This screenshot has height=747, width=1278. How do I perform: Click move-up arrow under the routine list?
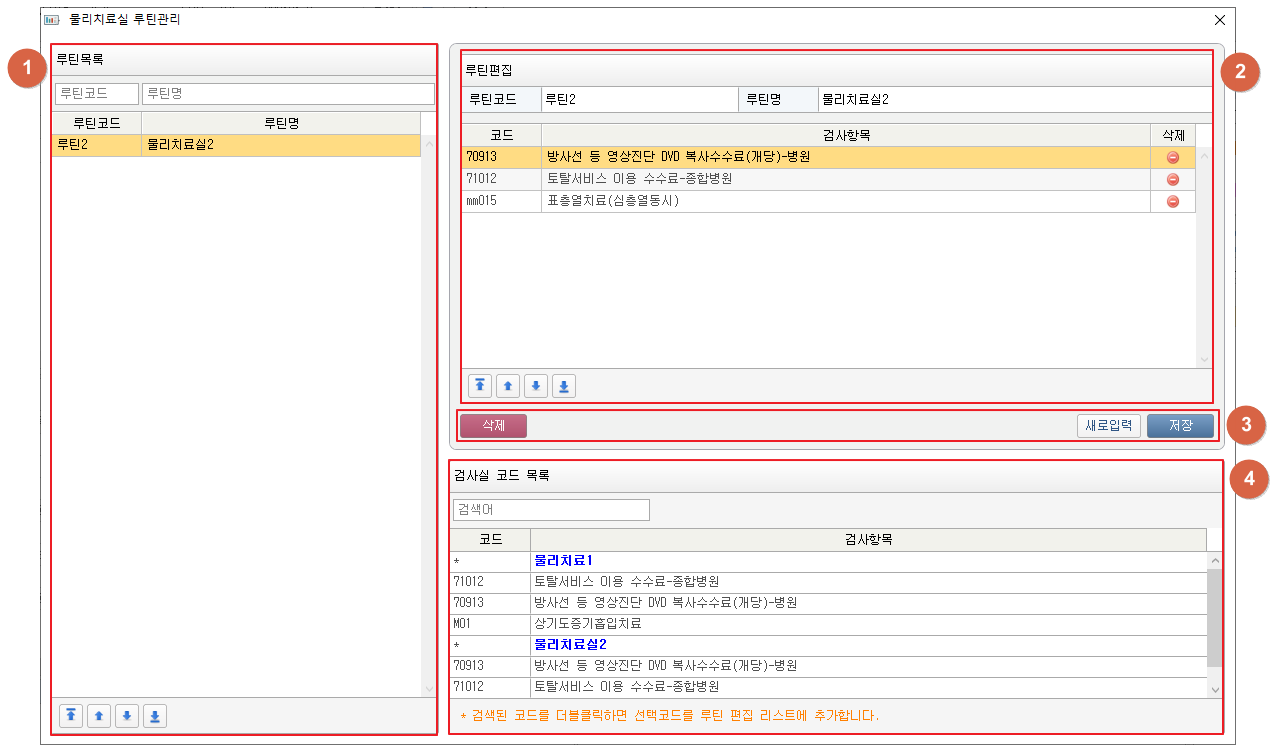(99, 715)
